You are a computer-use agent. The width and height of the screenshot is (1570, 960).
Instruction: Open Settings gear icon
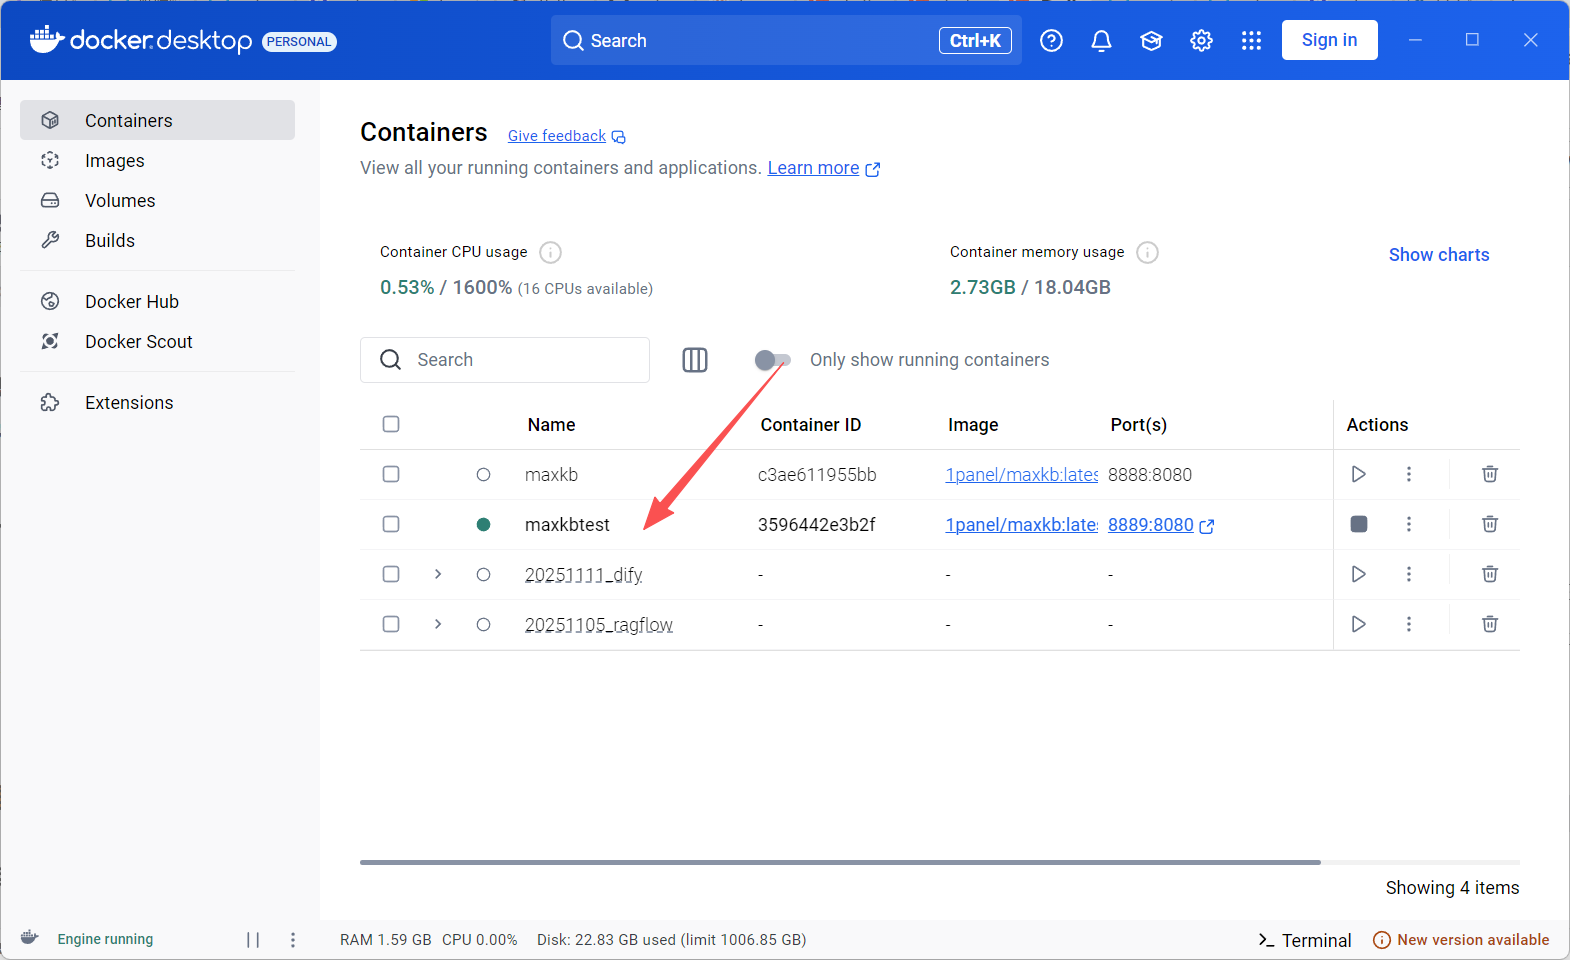pyautogui.click(x=1201, y=41)
